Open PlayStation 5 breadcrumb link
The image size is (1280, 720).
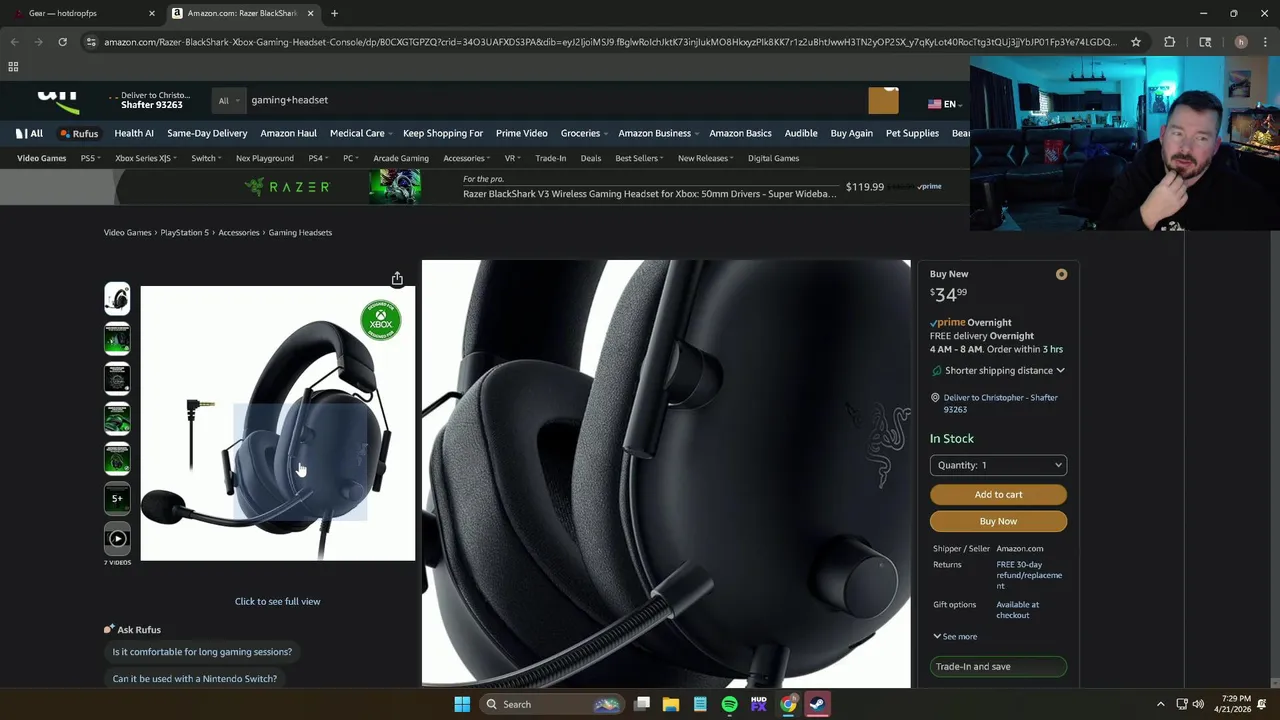point(185,232)
